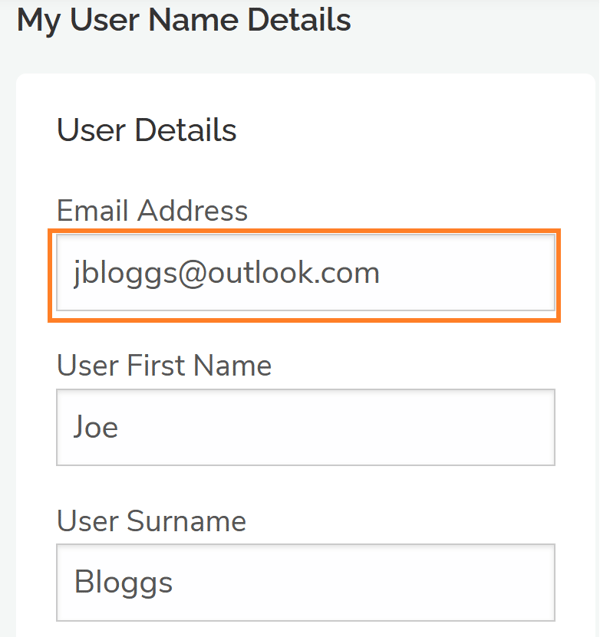Place cursor on jbloggs@outlook.com text
Image resolution: width=600 pixels, height=637 pixels.
[226, 273]
